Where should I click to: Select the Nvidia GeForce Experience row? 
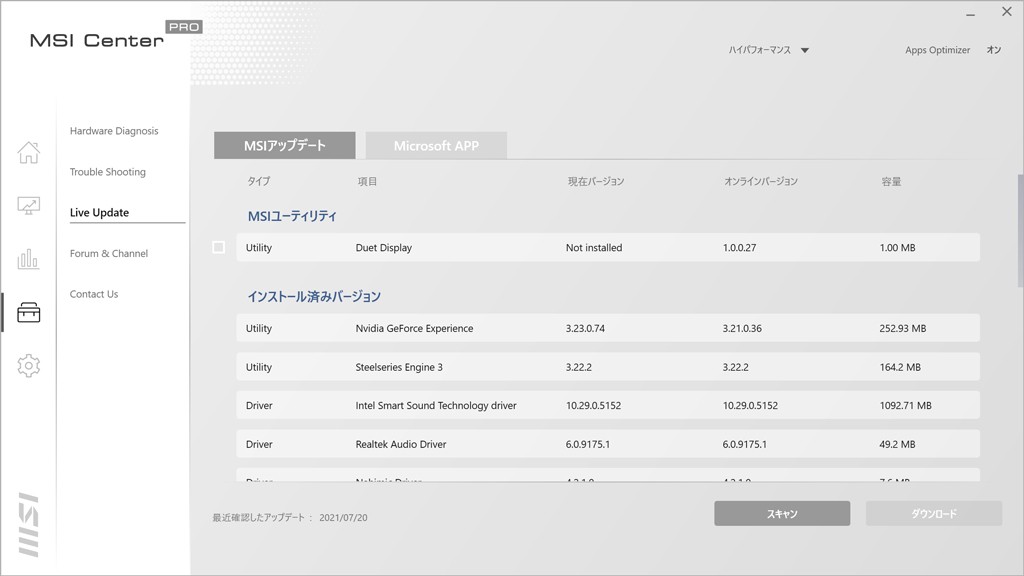(x=608, y=328)
